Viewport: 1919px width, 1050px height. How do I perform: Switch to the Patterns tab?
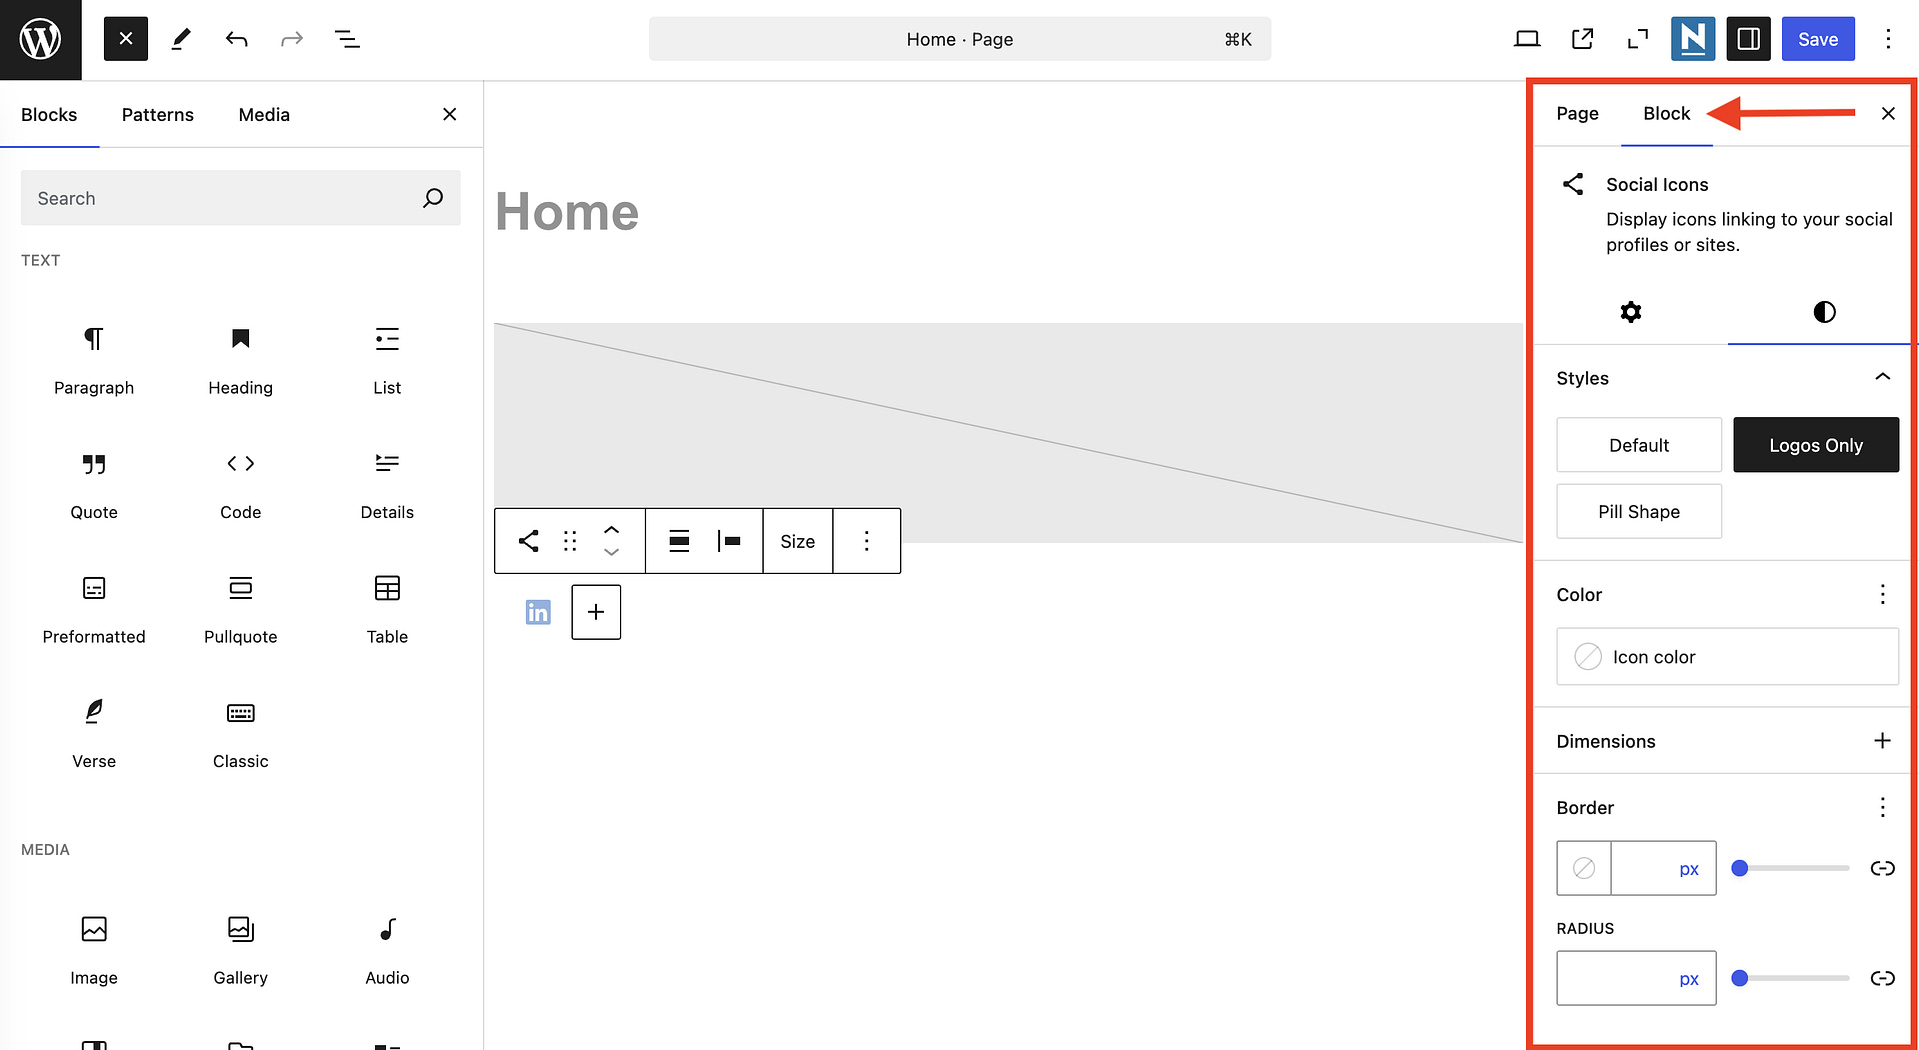click(x=158, y=115)
